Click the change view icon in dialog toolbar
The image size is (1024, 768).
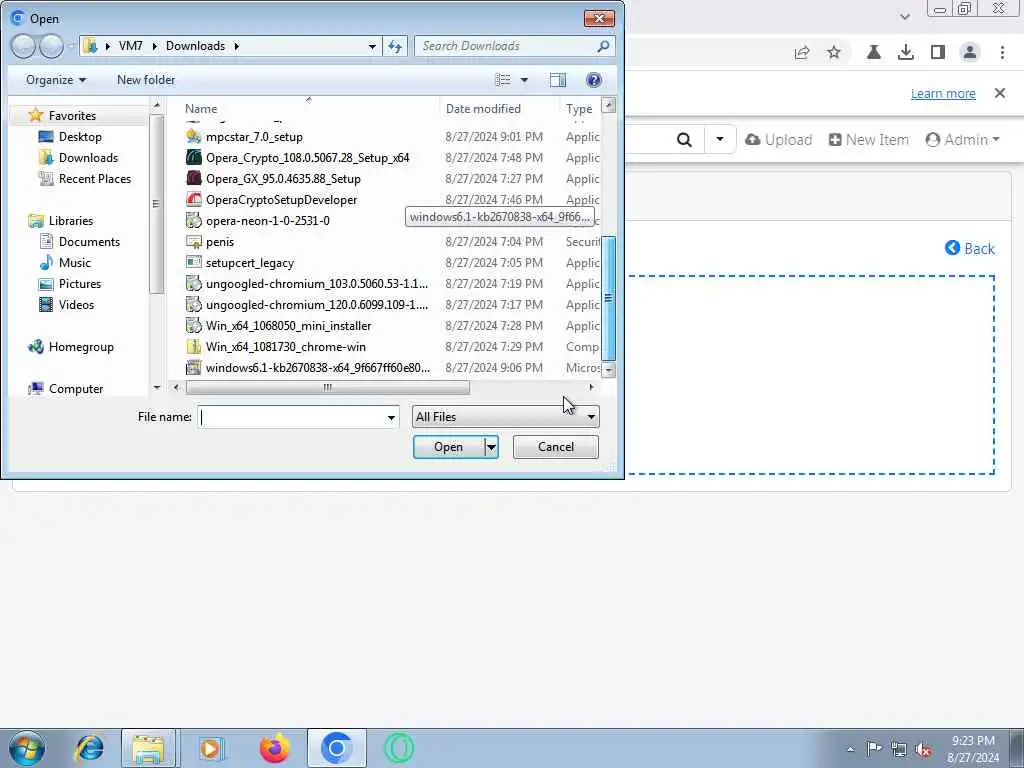503,80
